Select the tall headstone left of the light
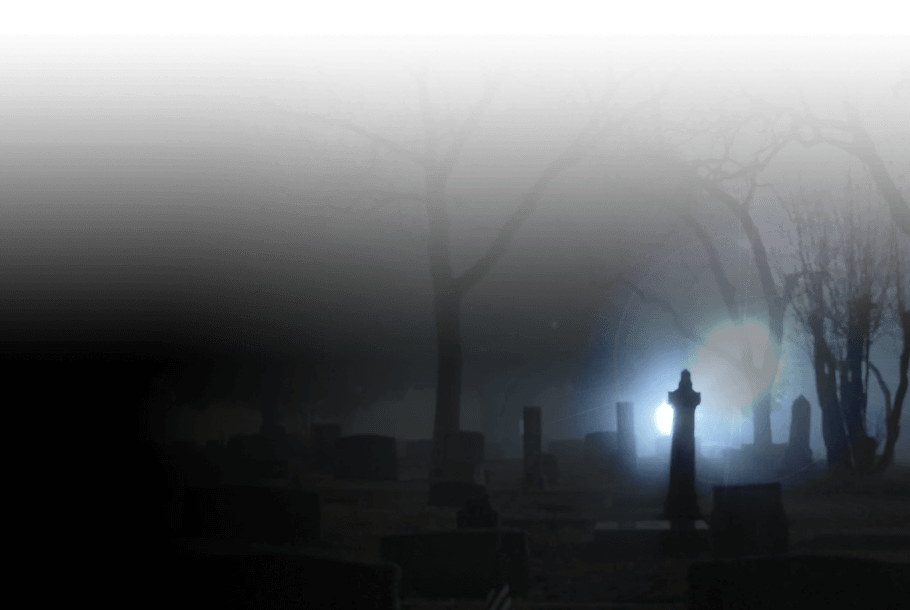Screen dimensions: 910x610 pyautogui.click(x=626, y=428)
